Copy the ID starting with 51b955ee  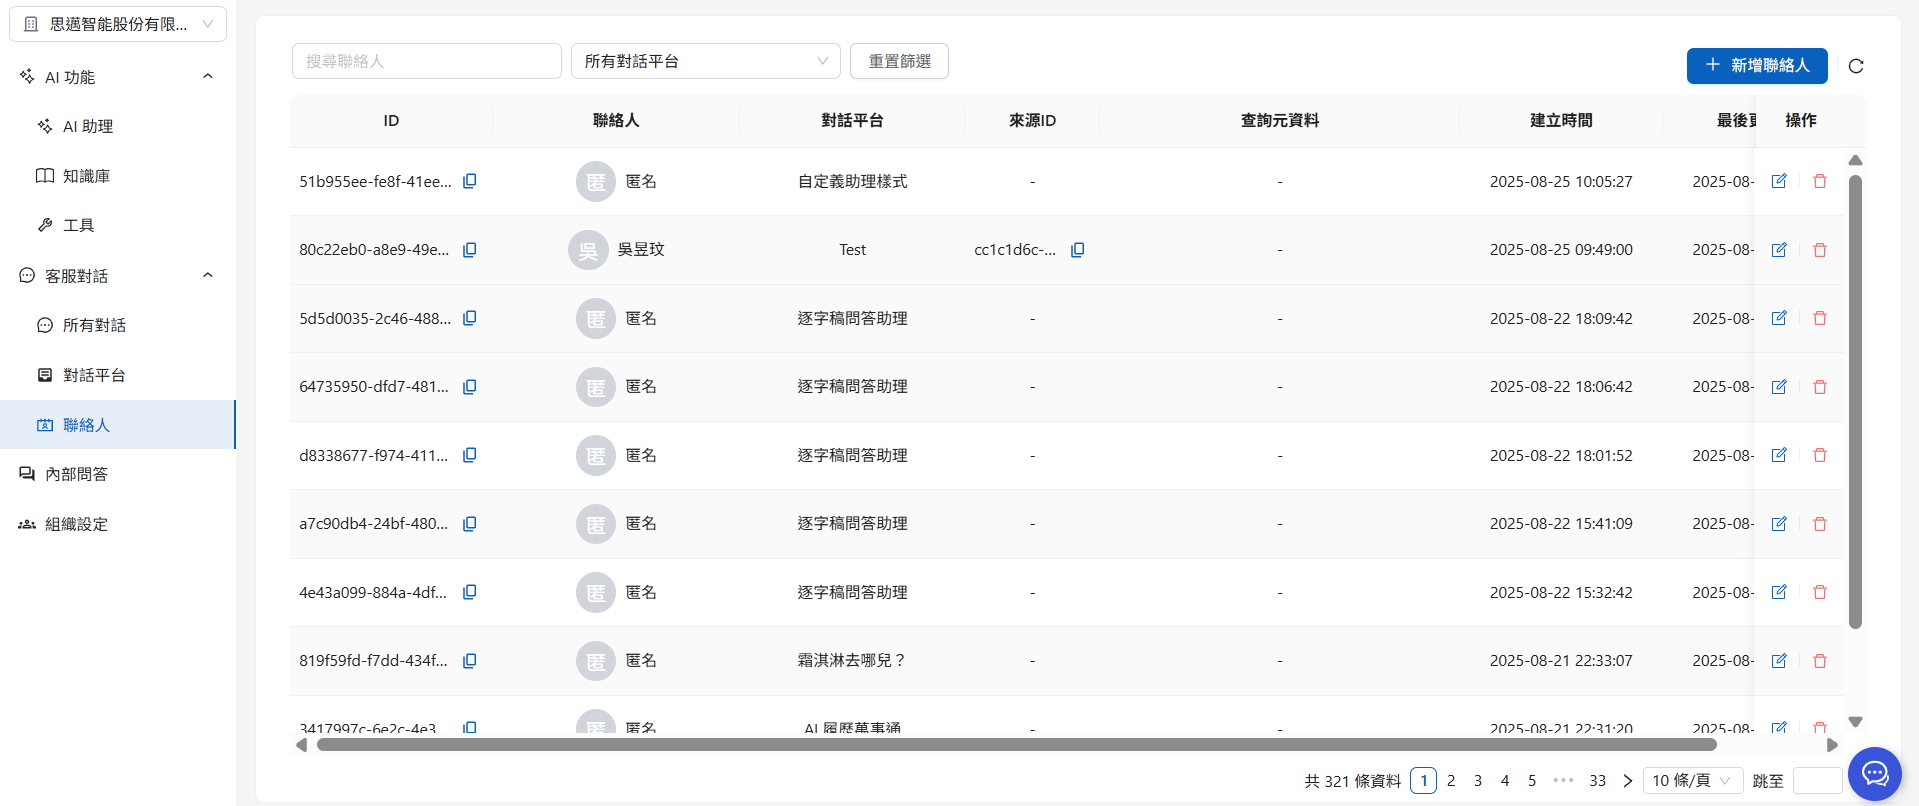469,181
